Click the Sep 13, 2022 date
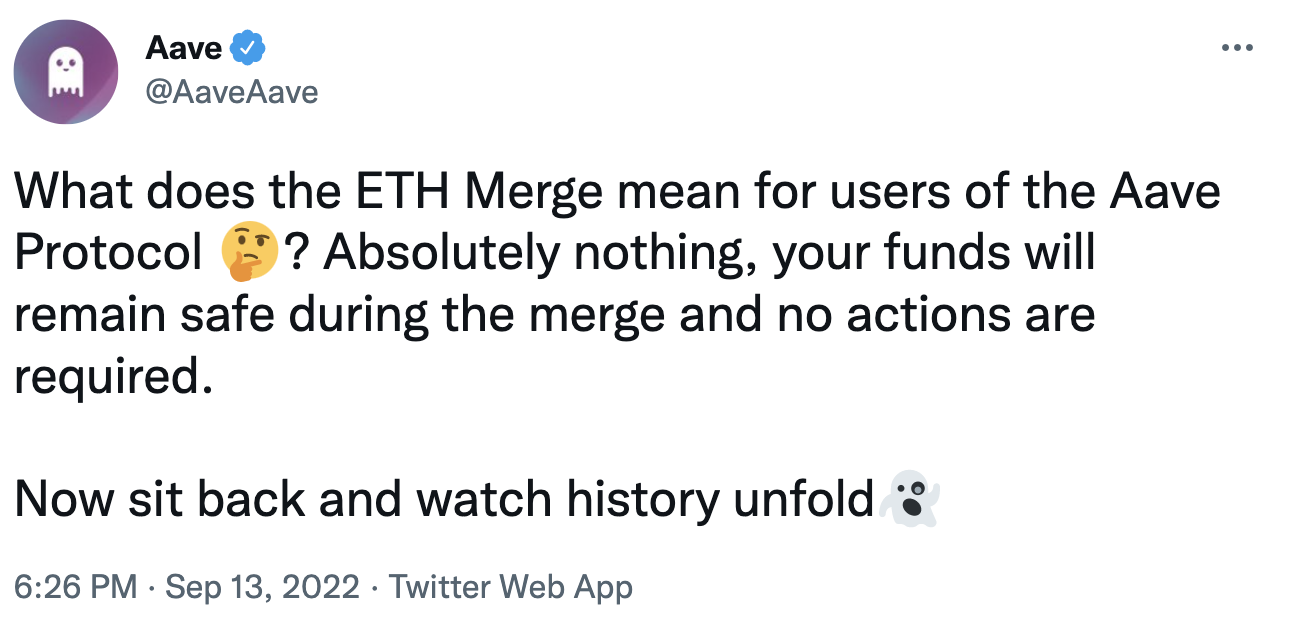 point(262,587)
